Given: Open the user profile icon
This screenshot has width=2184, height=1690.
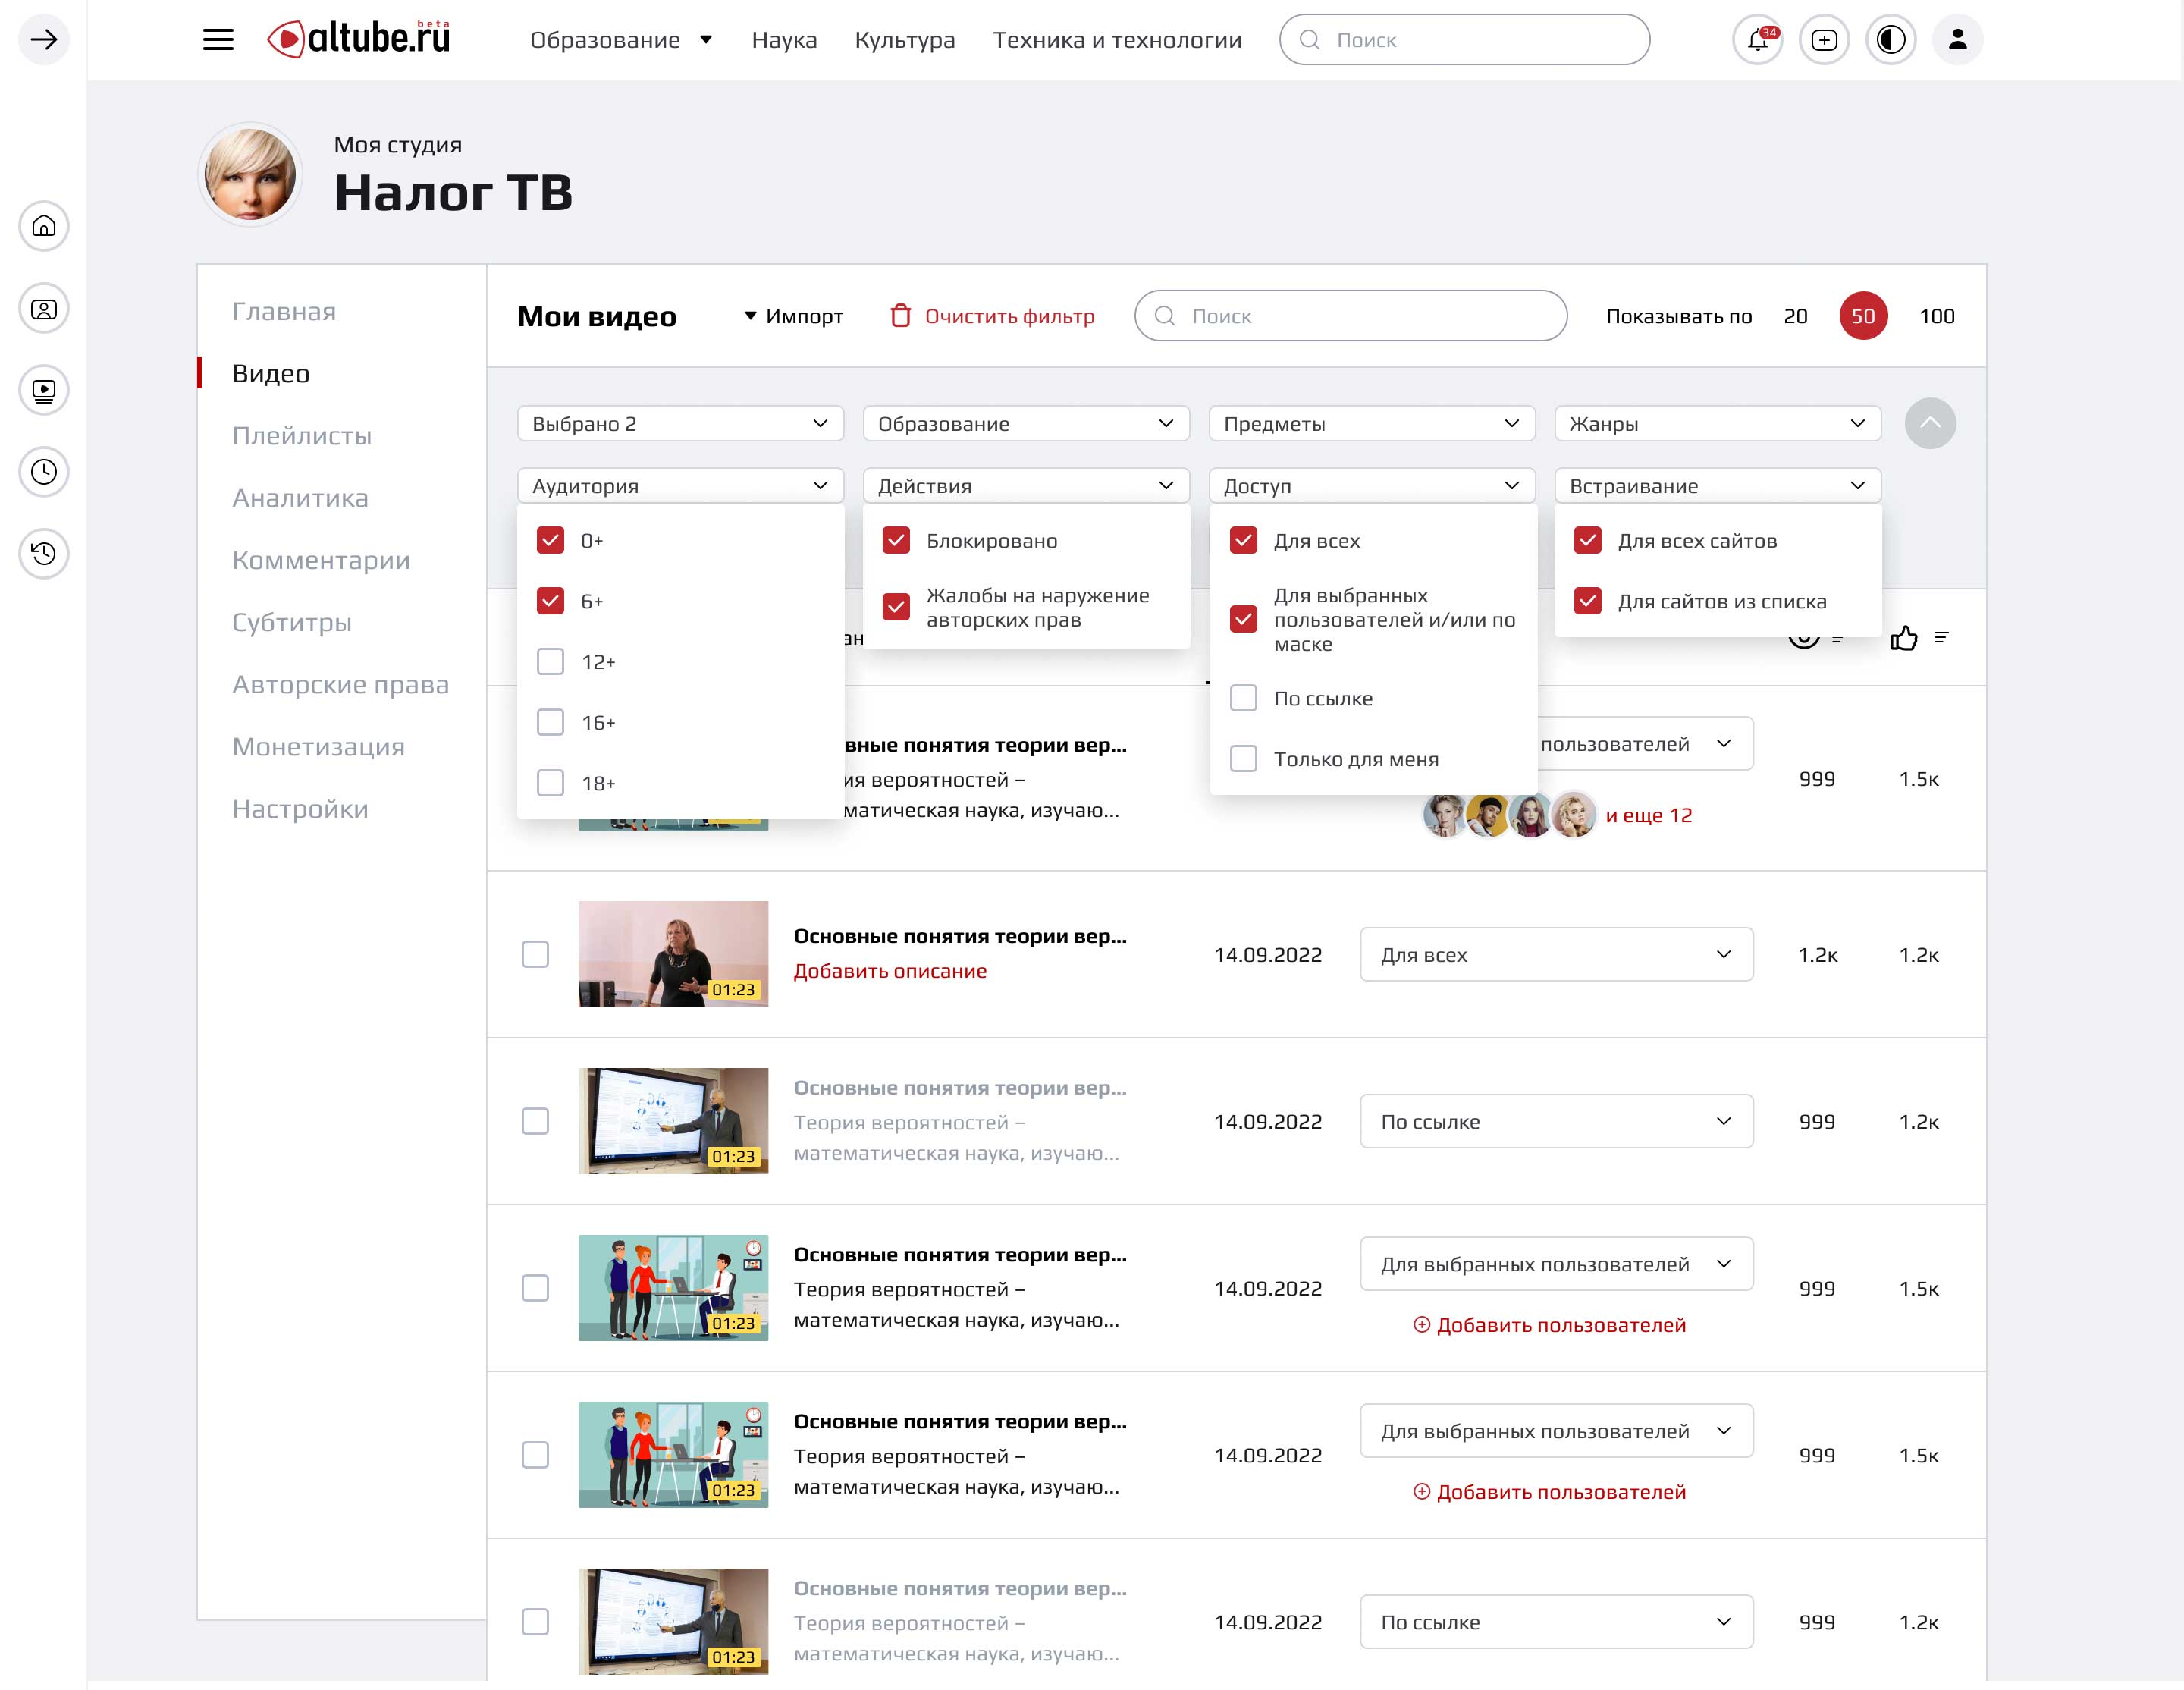Looking at the screenshot, I should (1957, 40).
